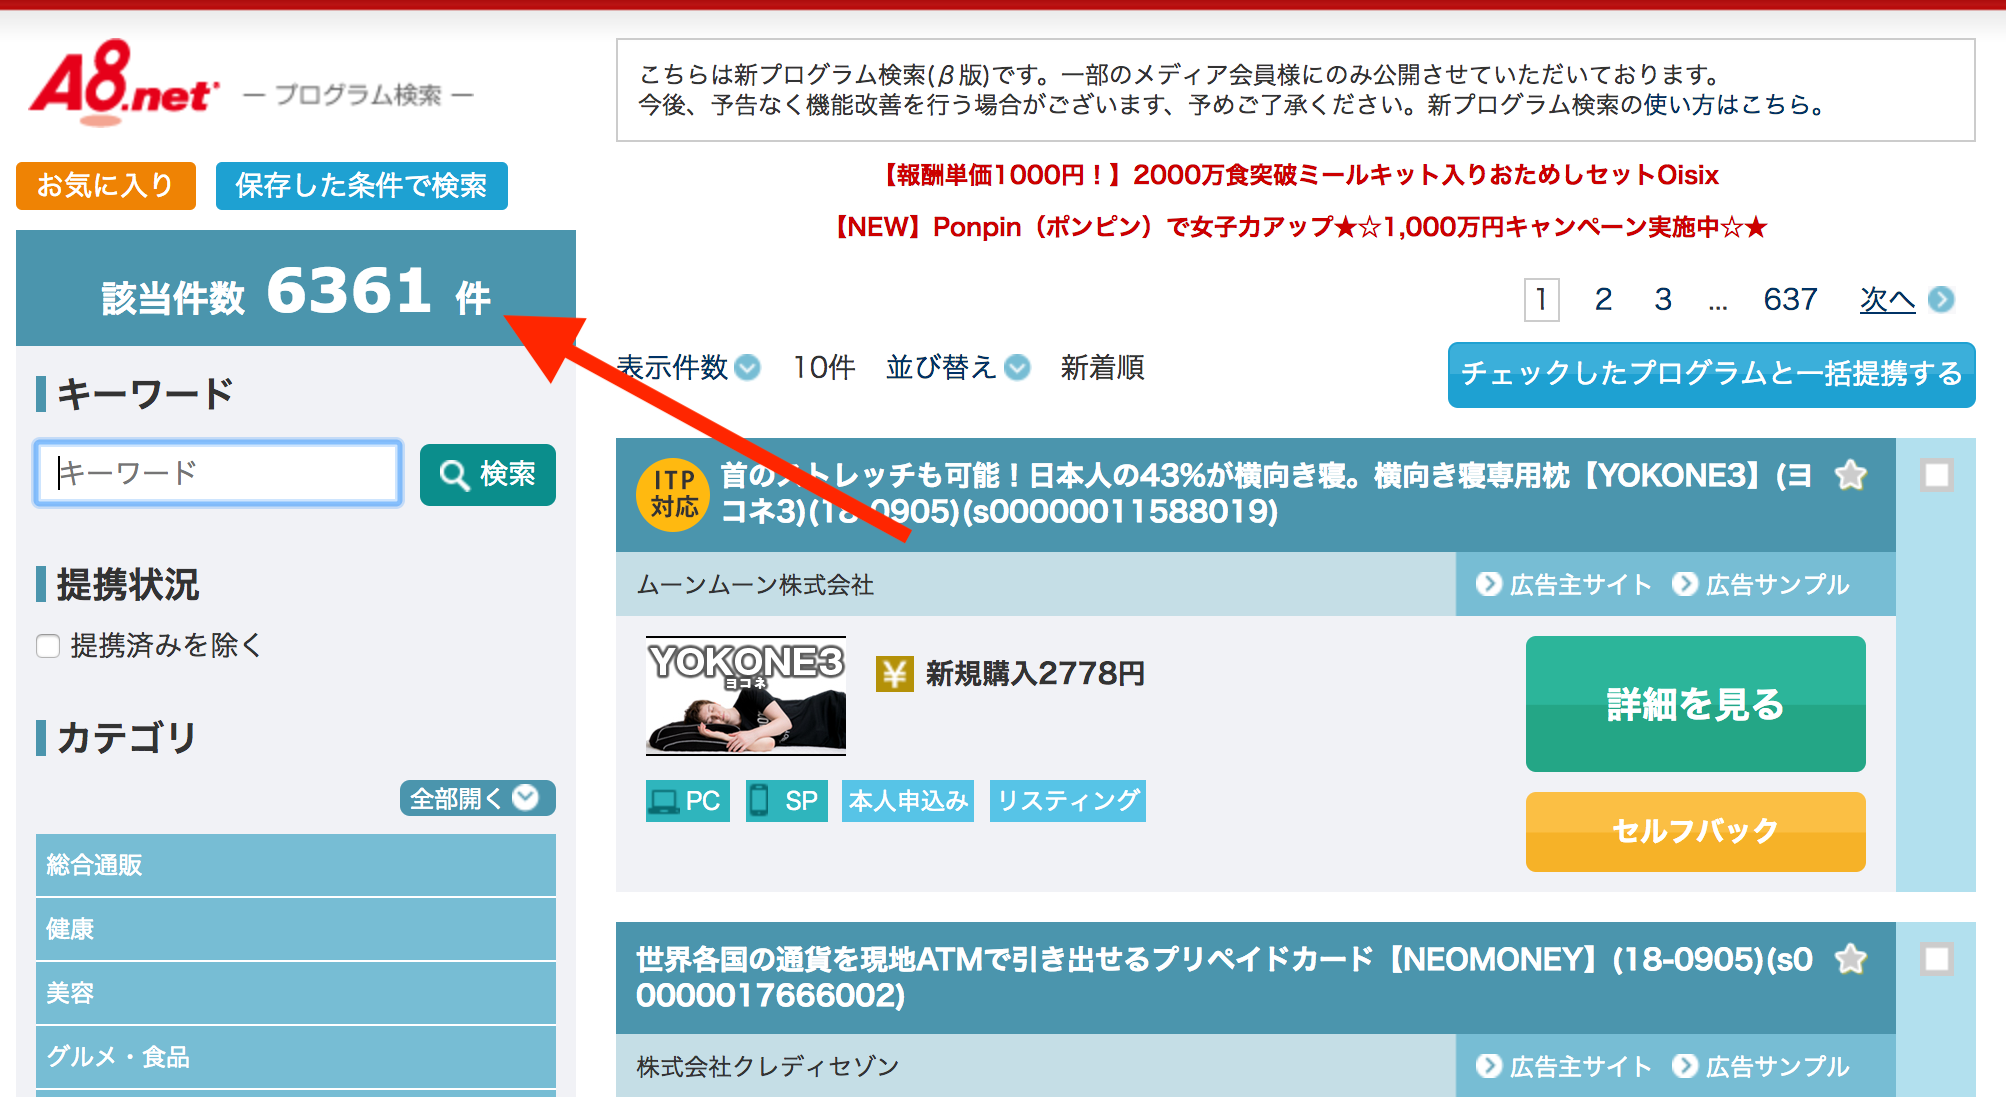Click current page number 1
The width and height of the screenshot is (2006, 1097).
point(1541,299)
